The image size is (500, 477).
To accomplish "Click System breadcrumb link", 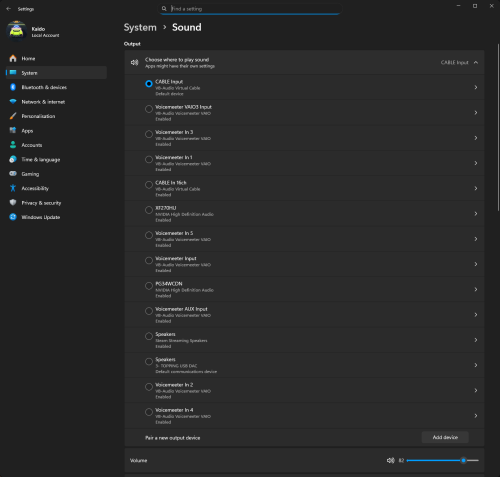I will 140,27.
